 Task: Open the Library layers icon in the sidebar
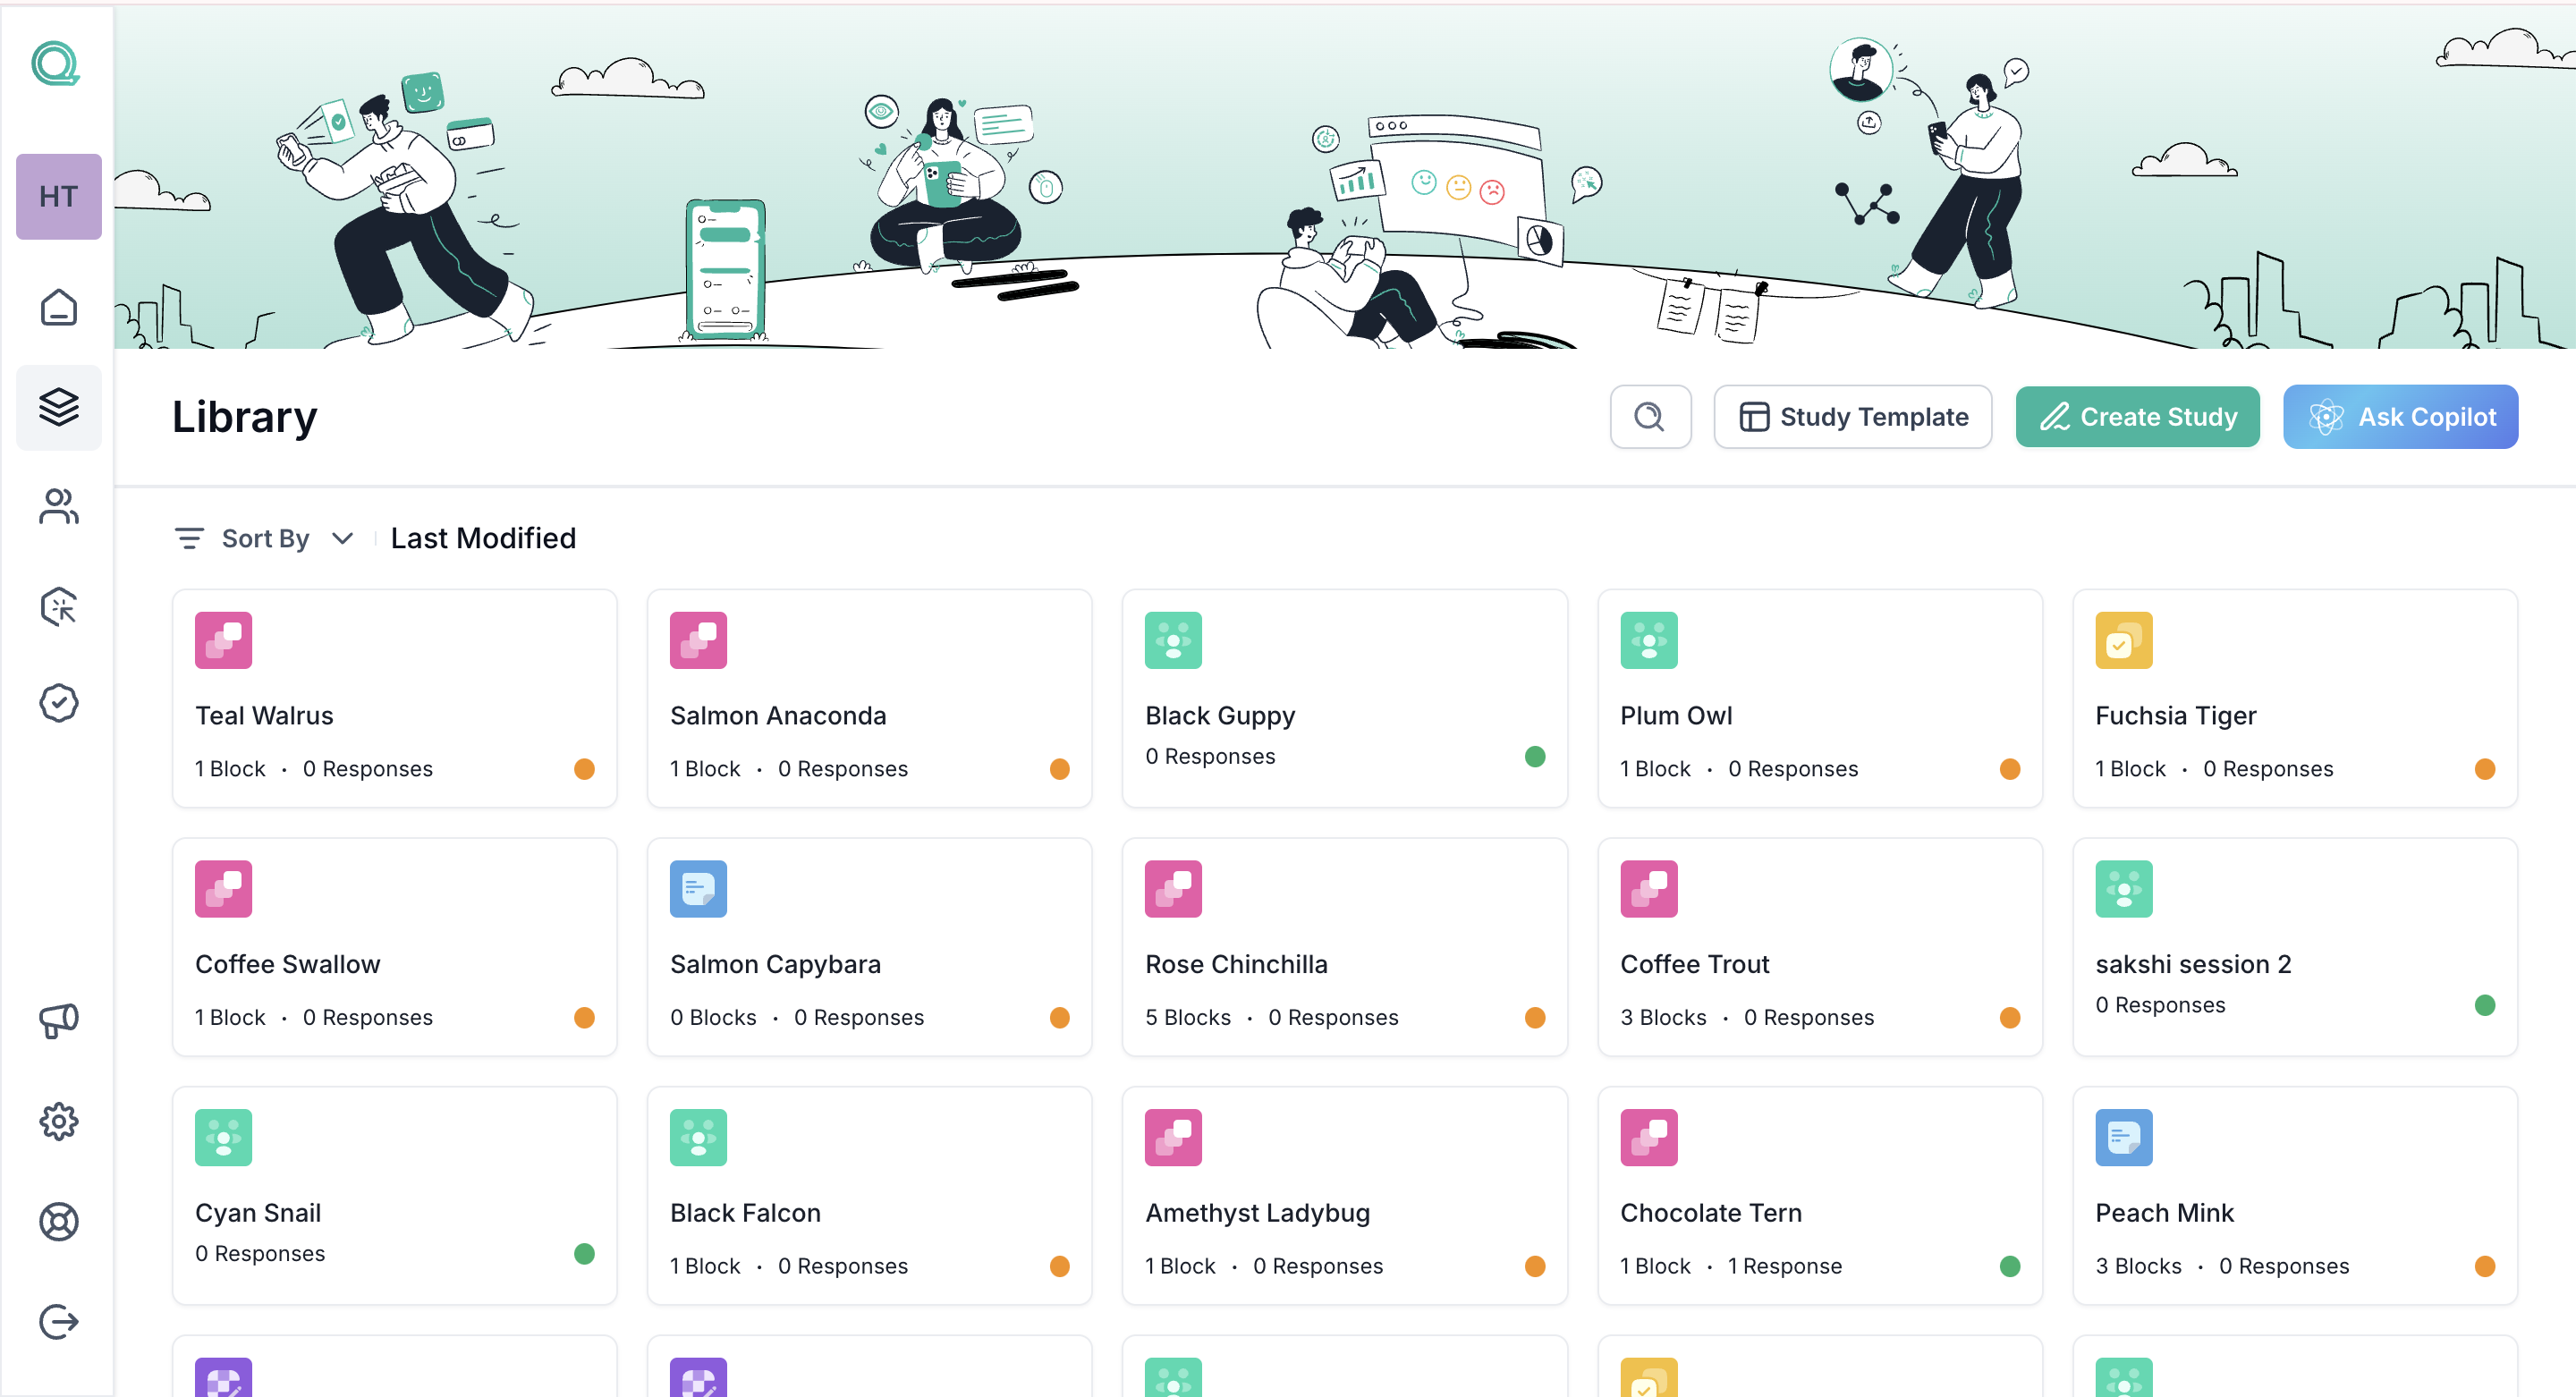[x=59, y=407]
